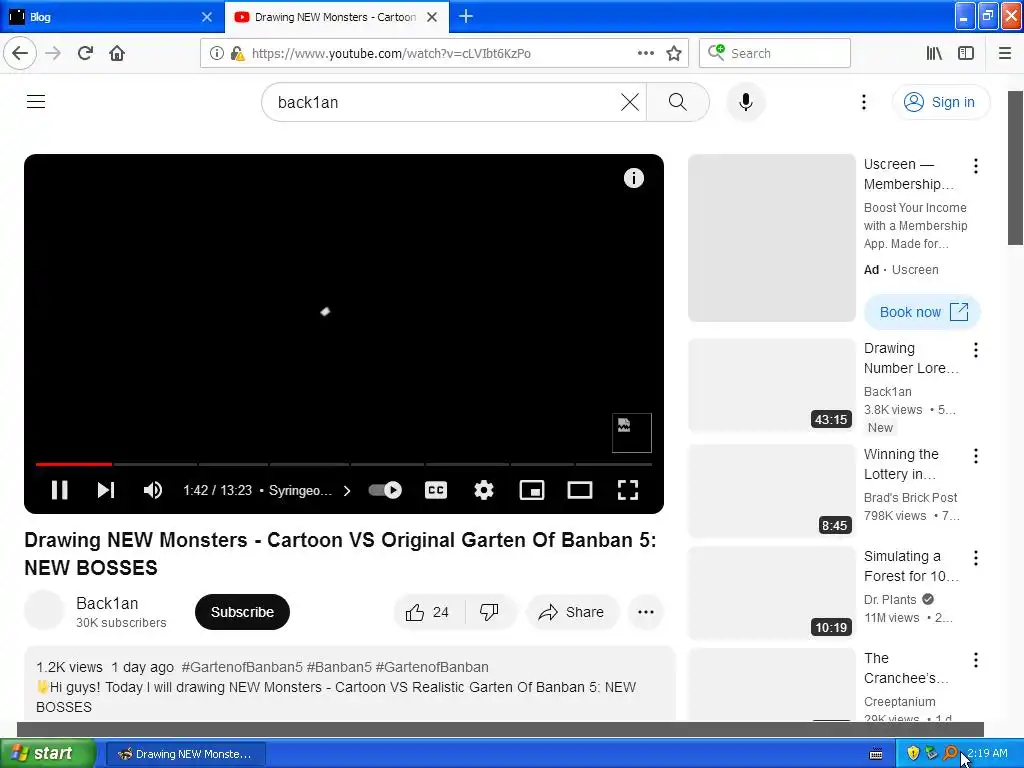Image resolution: width=1024 pixels, height=768 pixels.
Task: Open Drawing Number Lore video thumbnail
Action: click(772, 385)
